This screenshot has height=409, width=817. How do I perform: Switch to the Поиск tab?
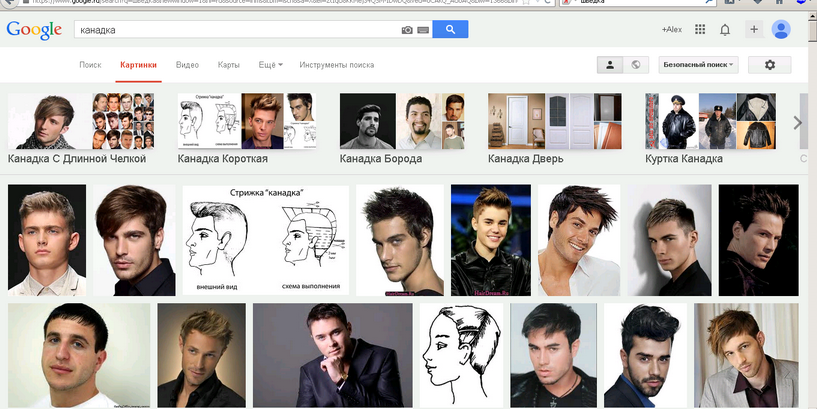point(90,65)
